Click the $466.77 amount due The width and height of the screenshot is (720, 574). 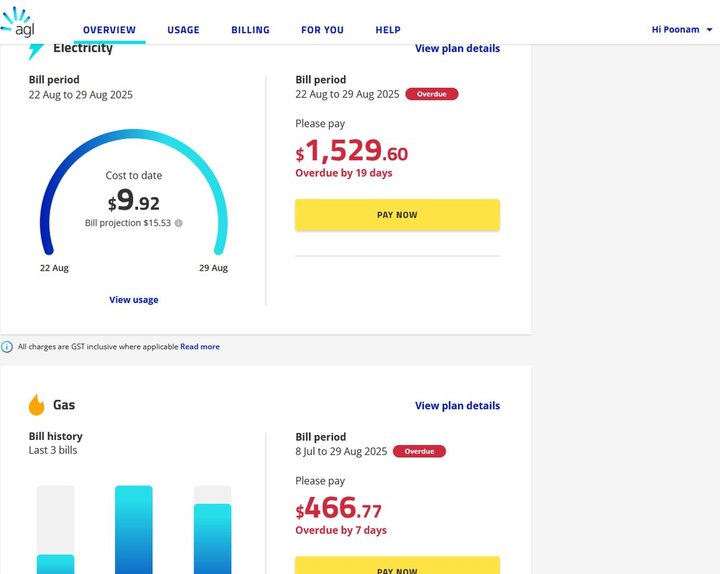coord(338,508)
